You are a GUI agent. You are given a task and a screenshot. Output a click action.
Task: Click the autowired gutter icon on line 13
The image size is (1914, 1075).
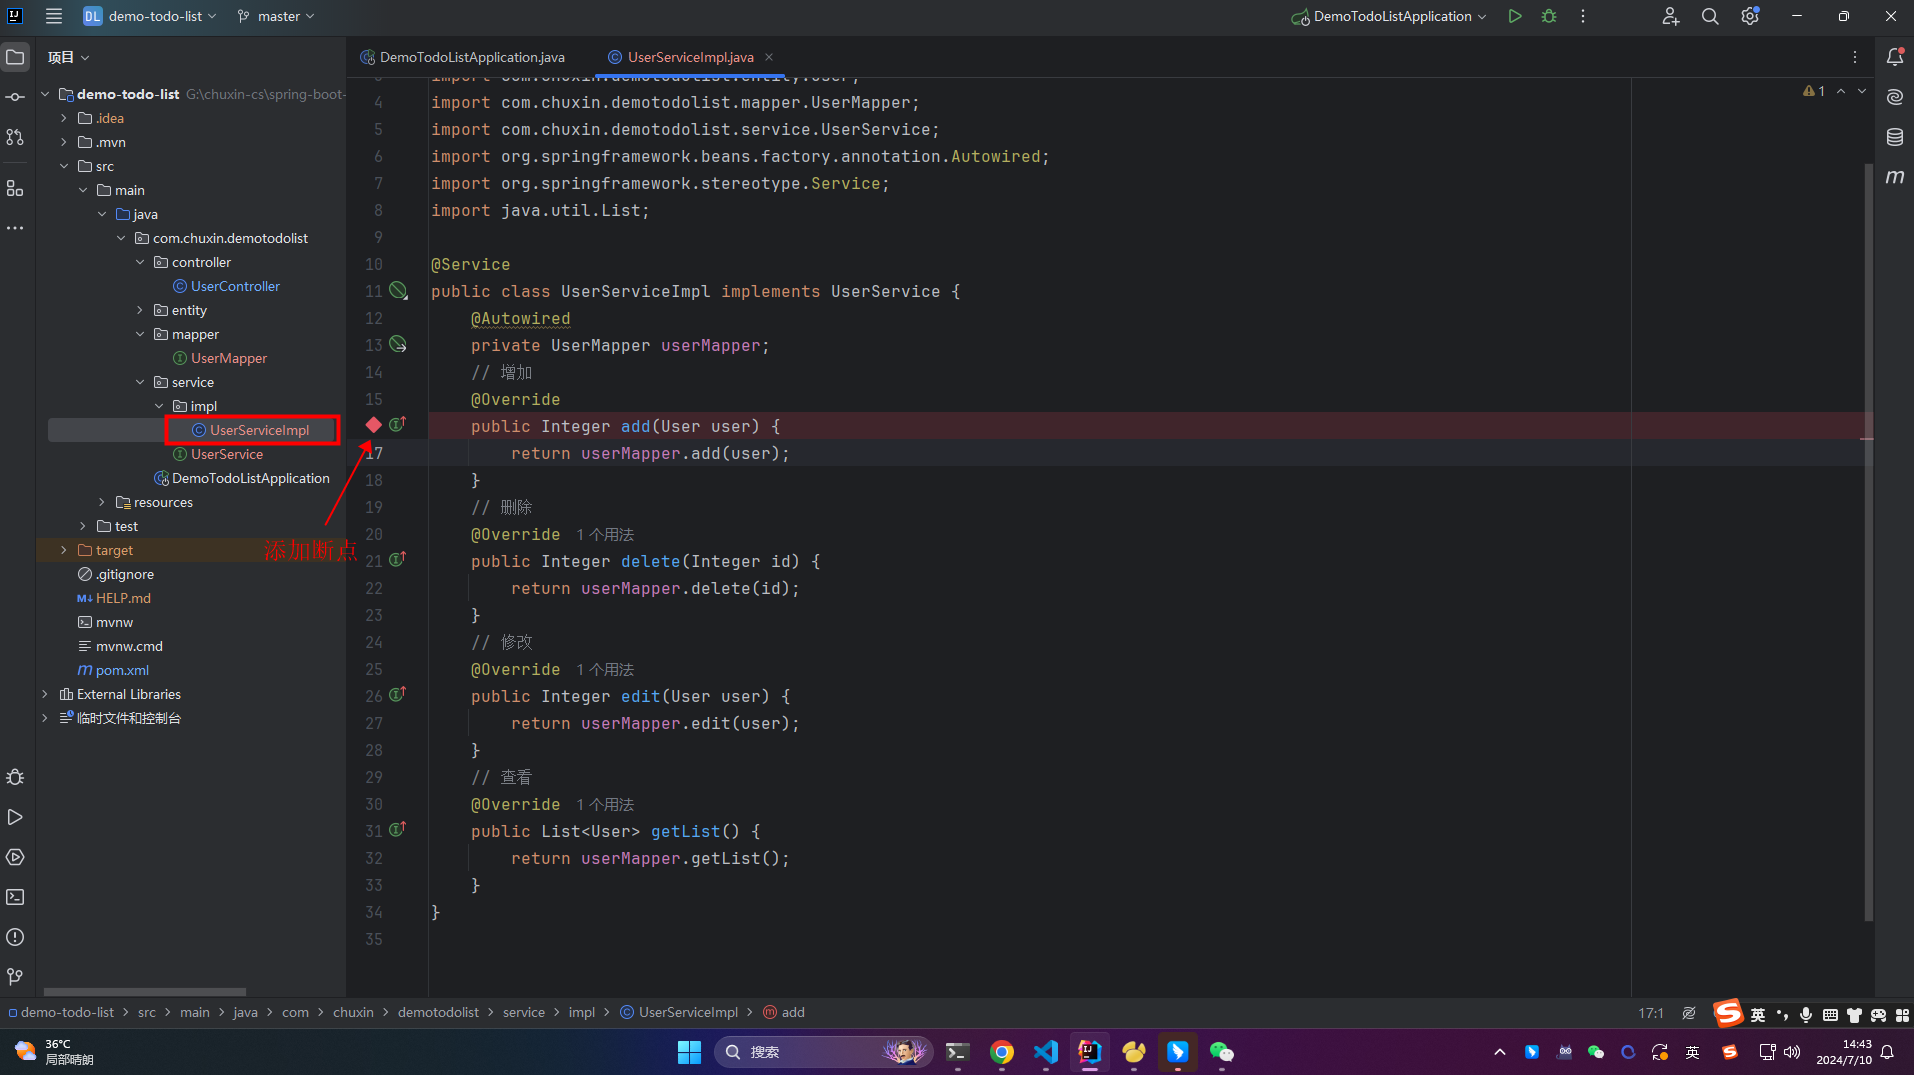[398, 344]
